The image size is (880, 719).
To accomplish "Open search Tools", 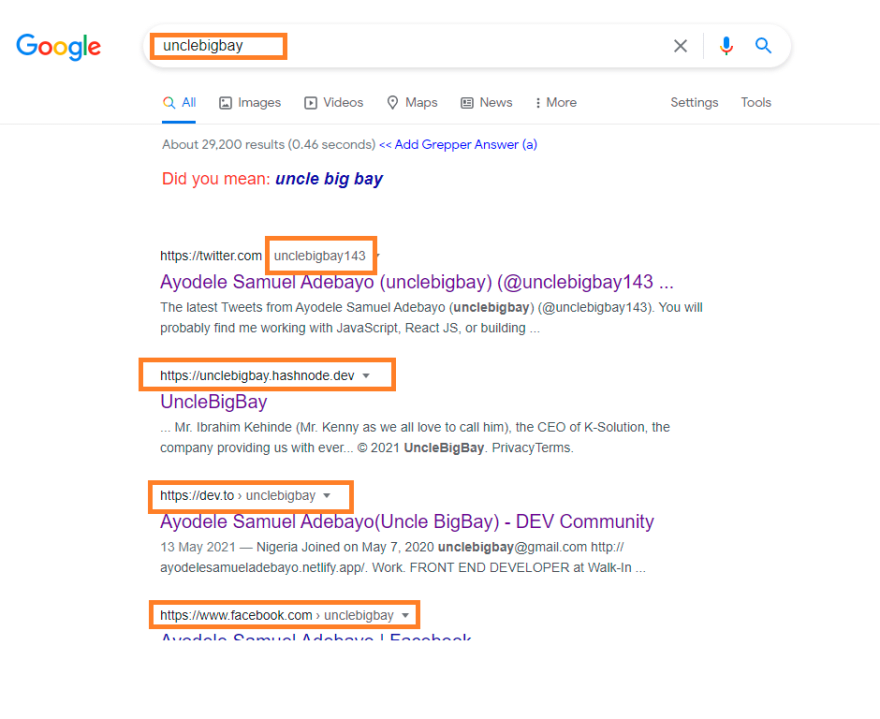I will coord(755,103).
